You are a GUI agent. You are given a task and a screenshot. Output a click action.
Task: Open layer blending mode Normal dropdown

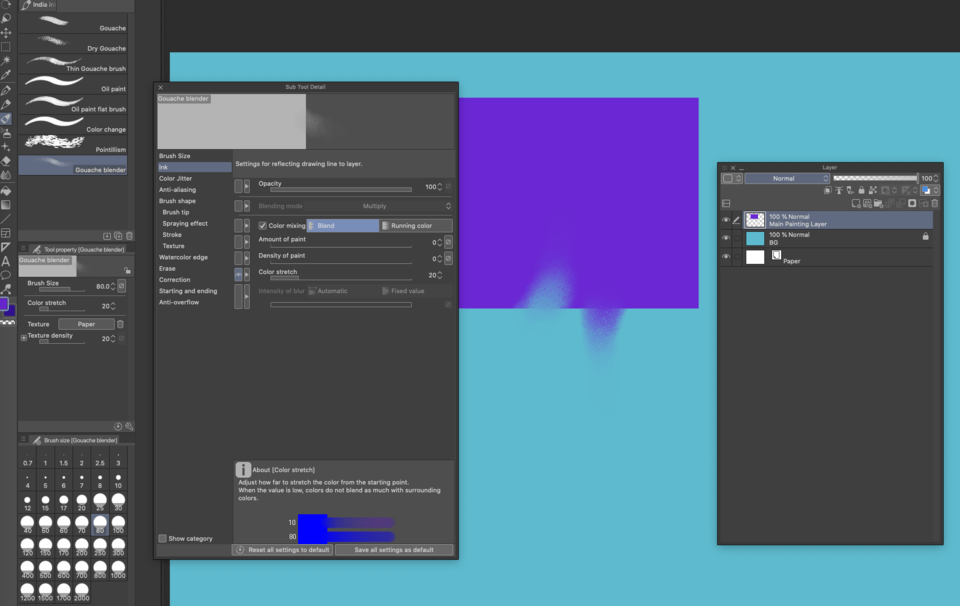coord(787,178)
